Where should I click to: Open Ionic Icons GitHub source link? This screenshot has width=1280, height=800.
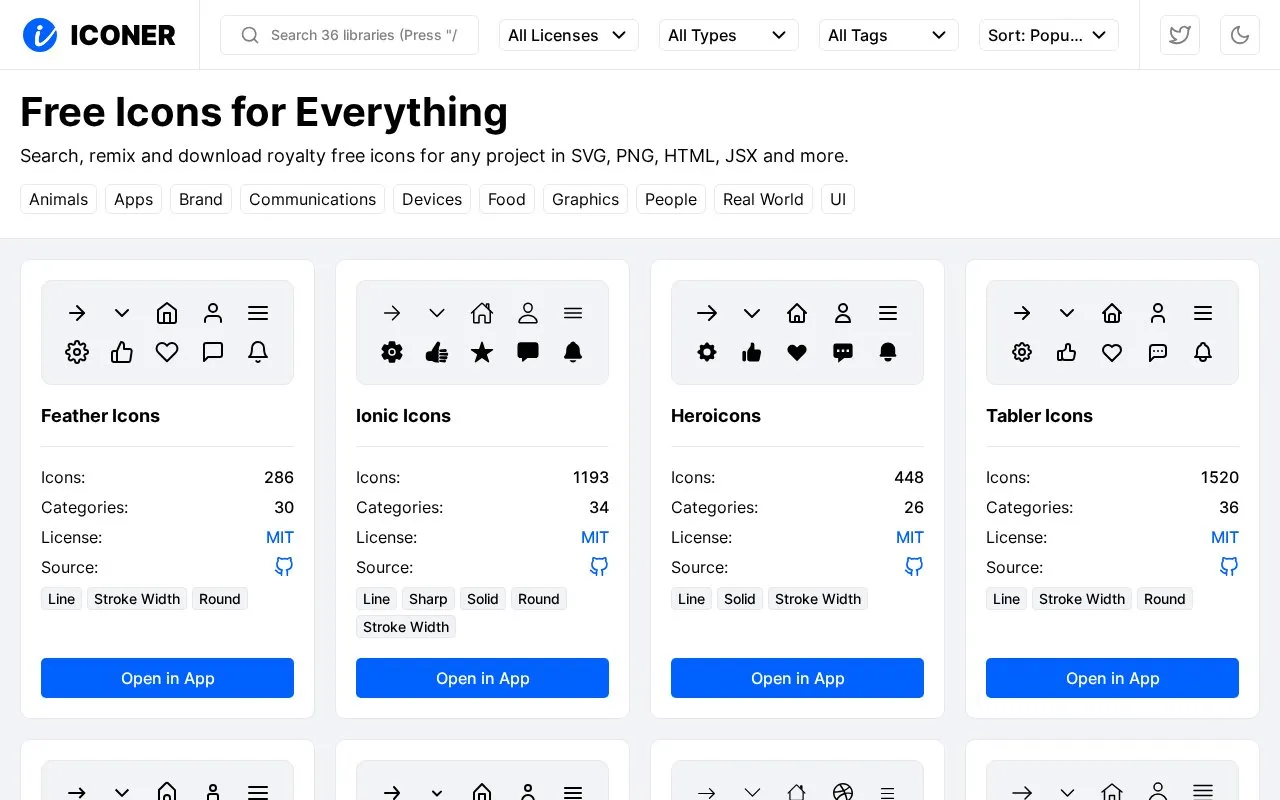(599, 567)
